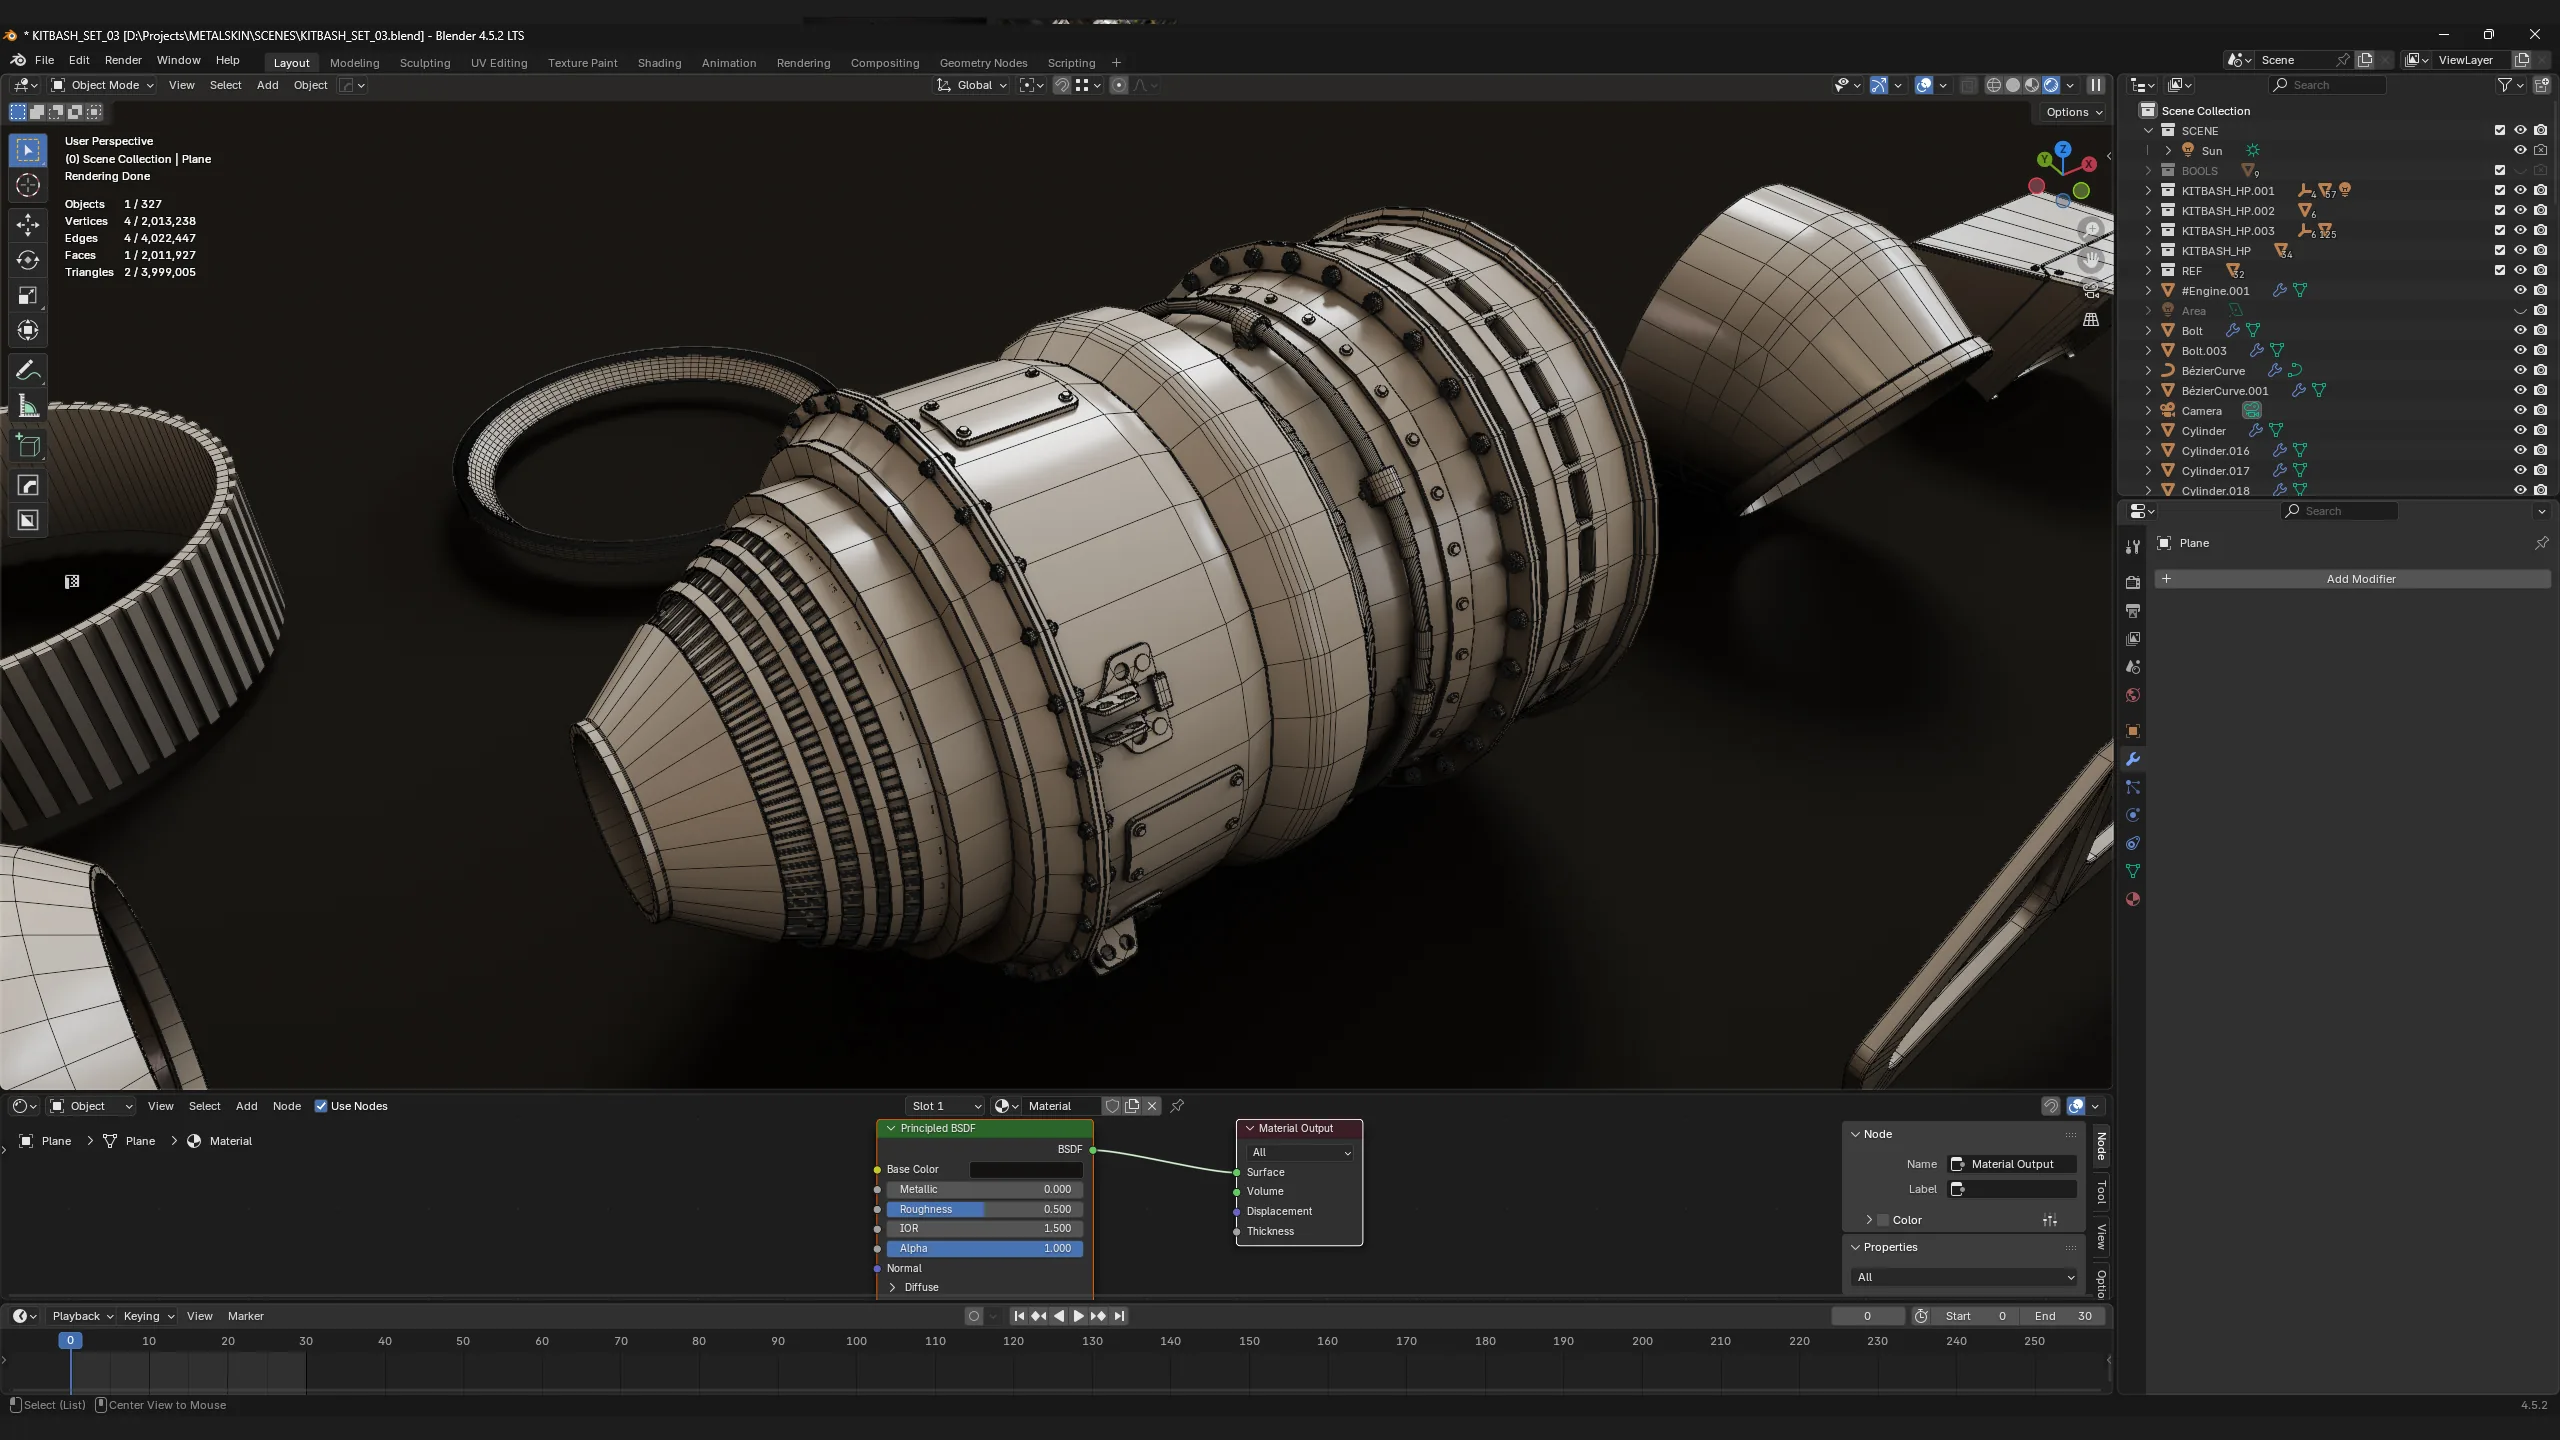
Task: Activate the Annotate tool
Action: (28, 371)
